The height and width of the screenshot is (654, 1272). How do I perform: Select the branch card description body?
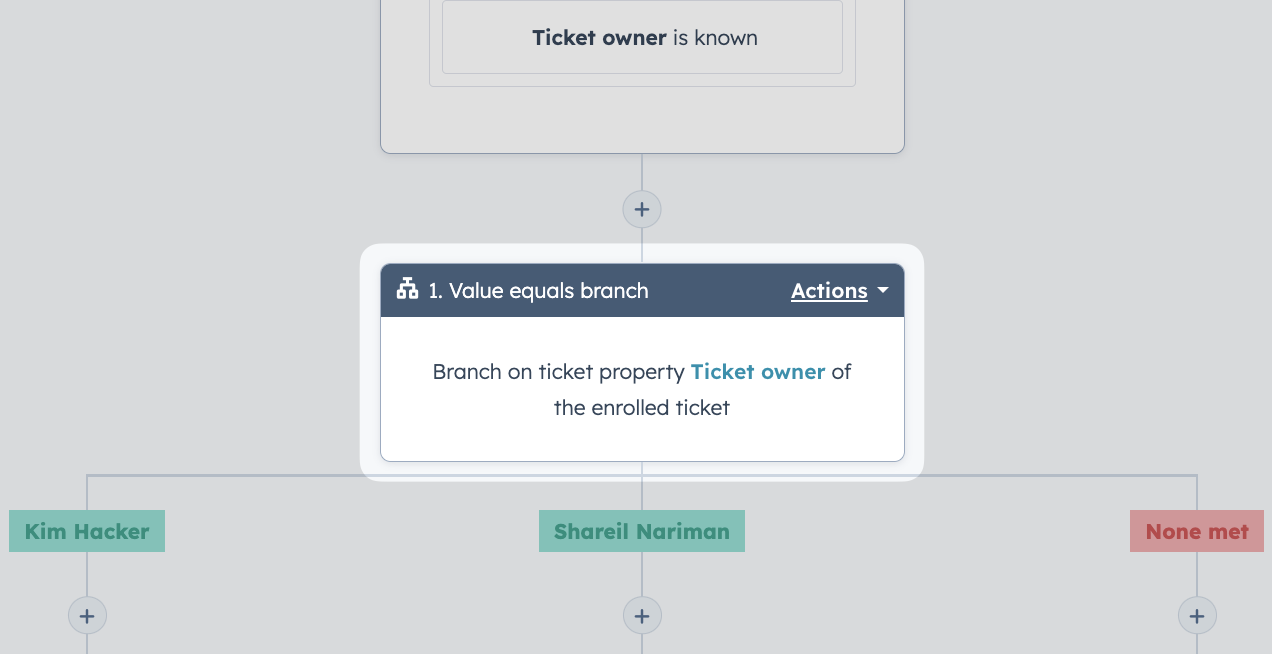tap(642, 389)
